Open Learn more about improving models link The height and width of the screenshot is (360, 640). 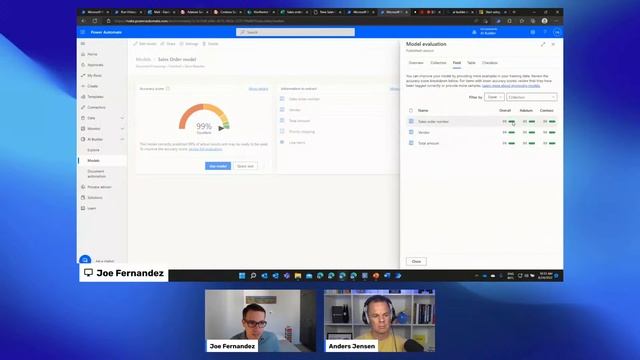click(x=511, y=86)
